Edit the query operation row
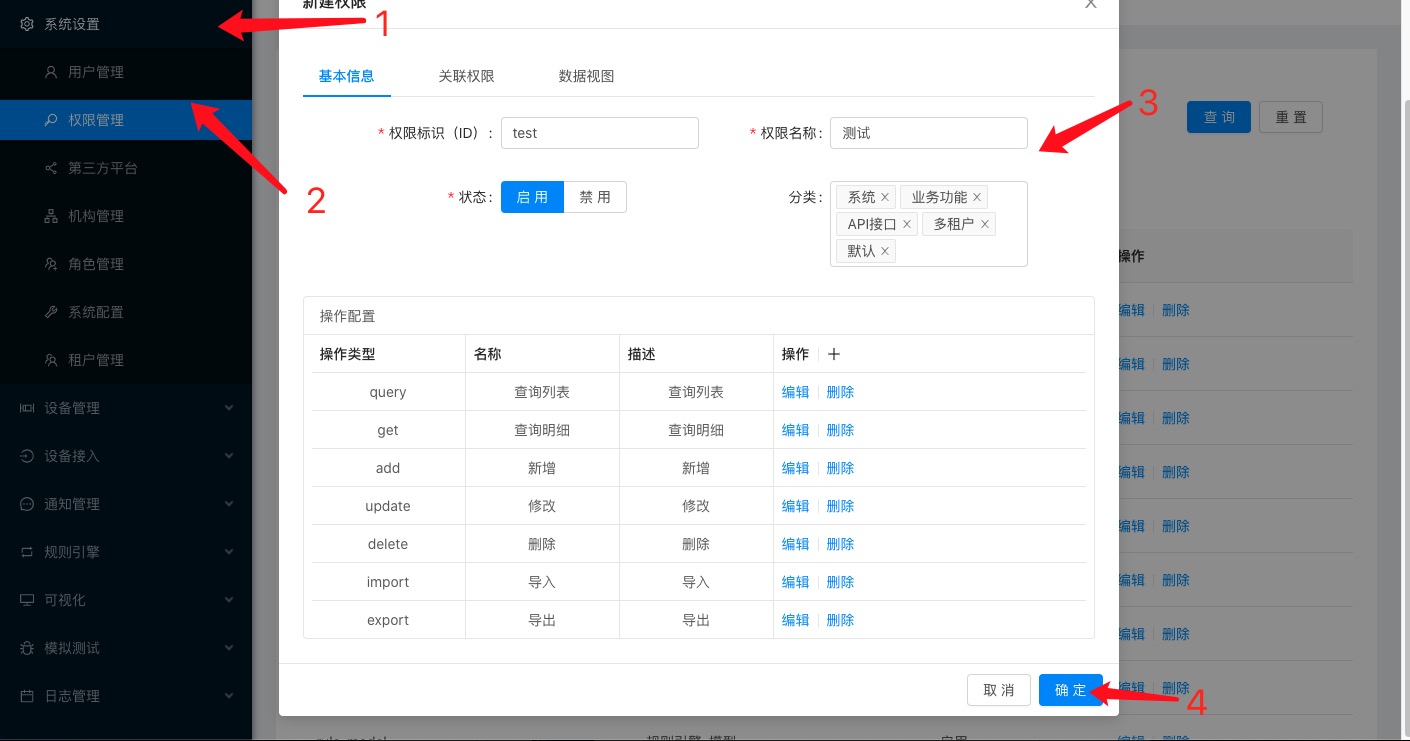Image resolution: width=1410 pixels, height=741 pixels. coord(795,392)
